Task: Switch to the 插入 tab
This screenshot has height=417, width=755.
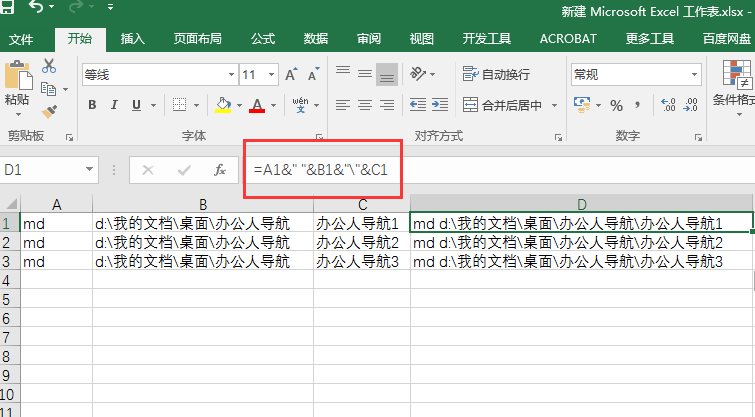Action: coord(132,39)
